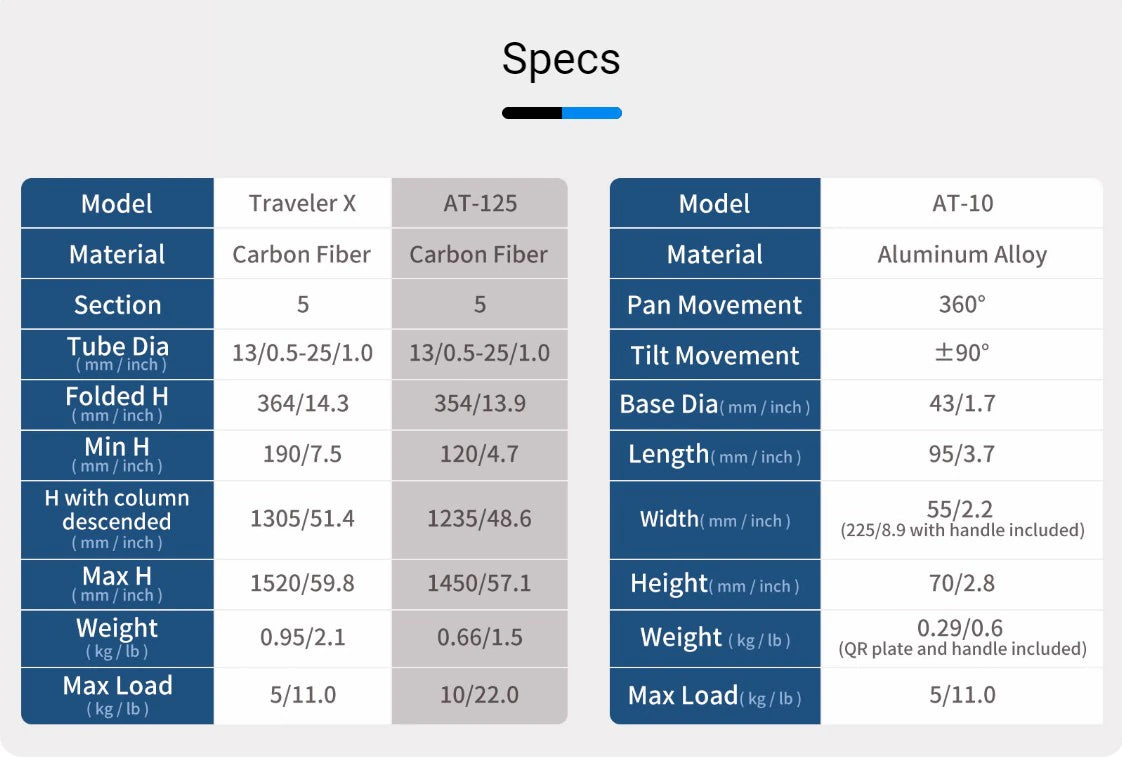
Task: Select the '1520/59.8' max height value
Action: 303,583
